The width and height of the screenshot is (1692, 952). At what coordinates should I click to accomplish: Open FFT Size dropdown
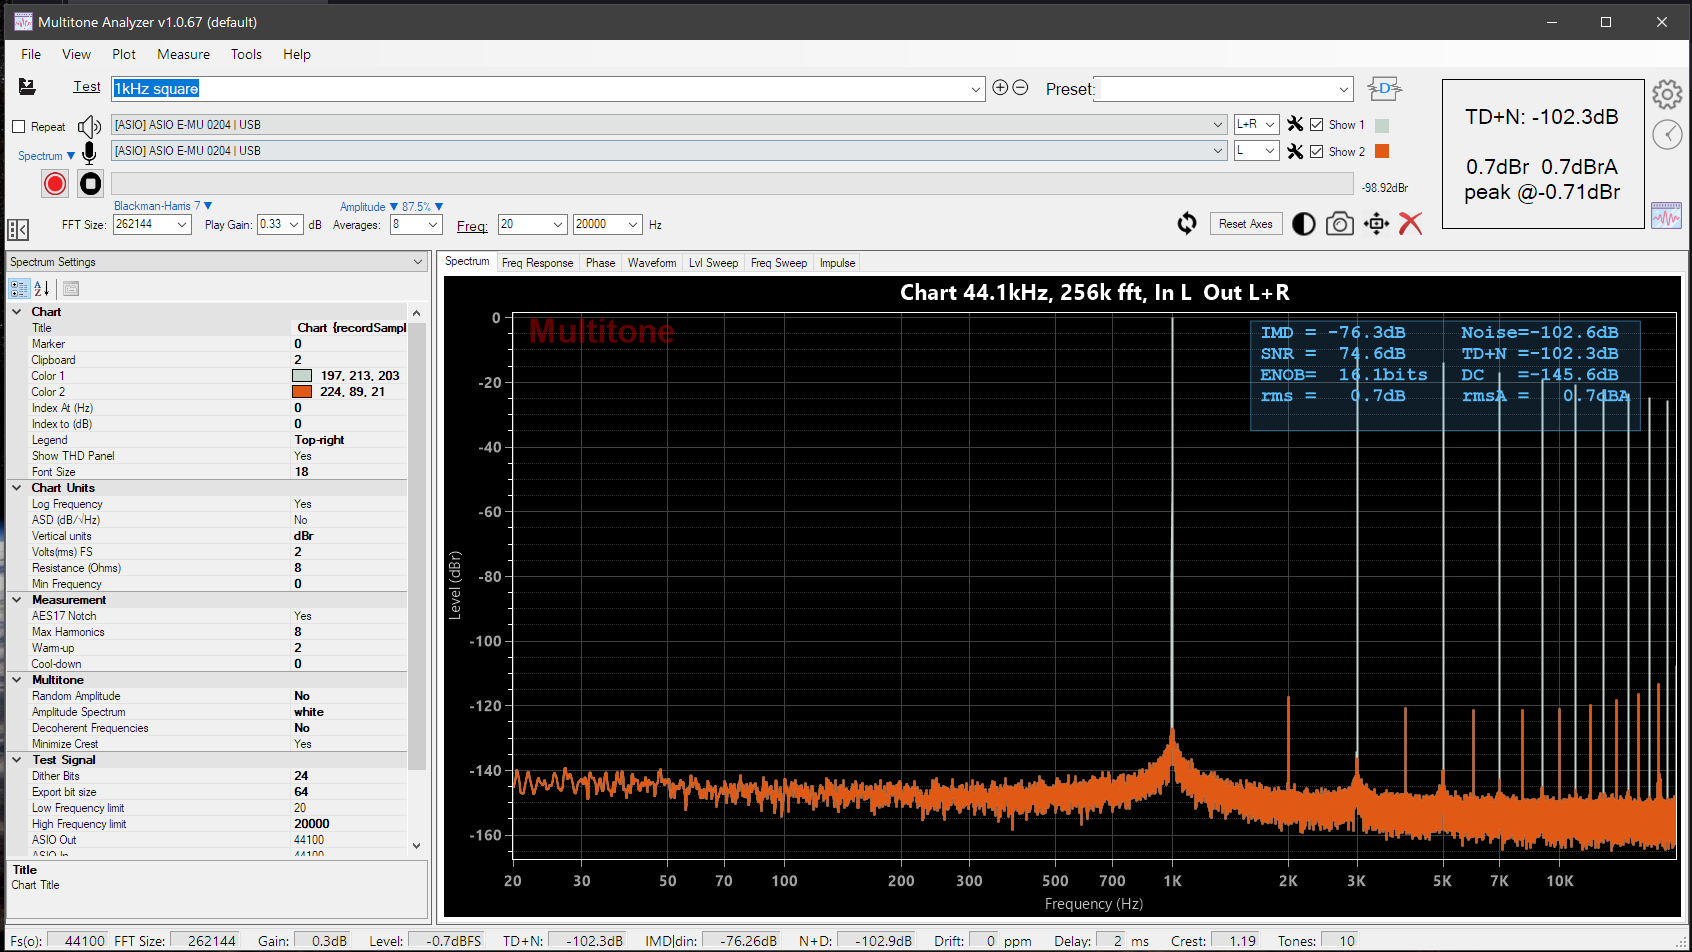(x=182, y=224)
